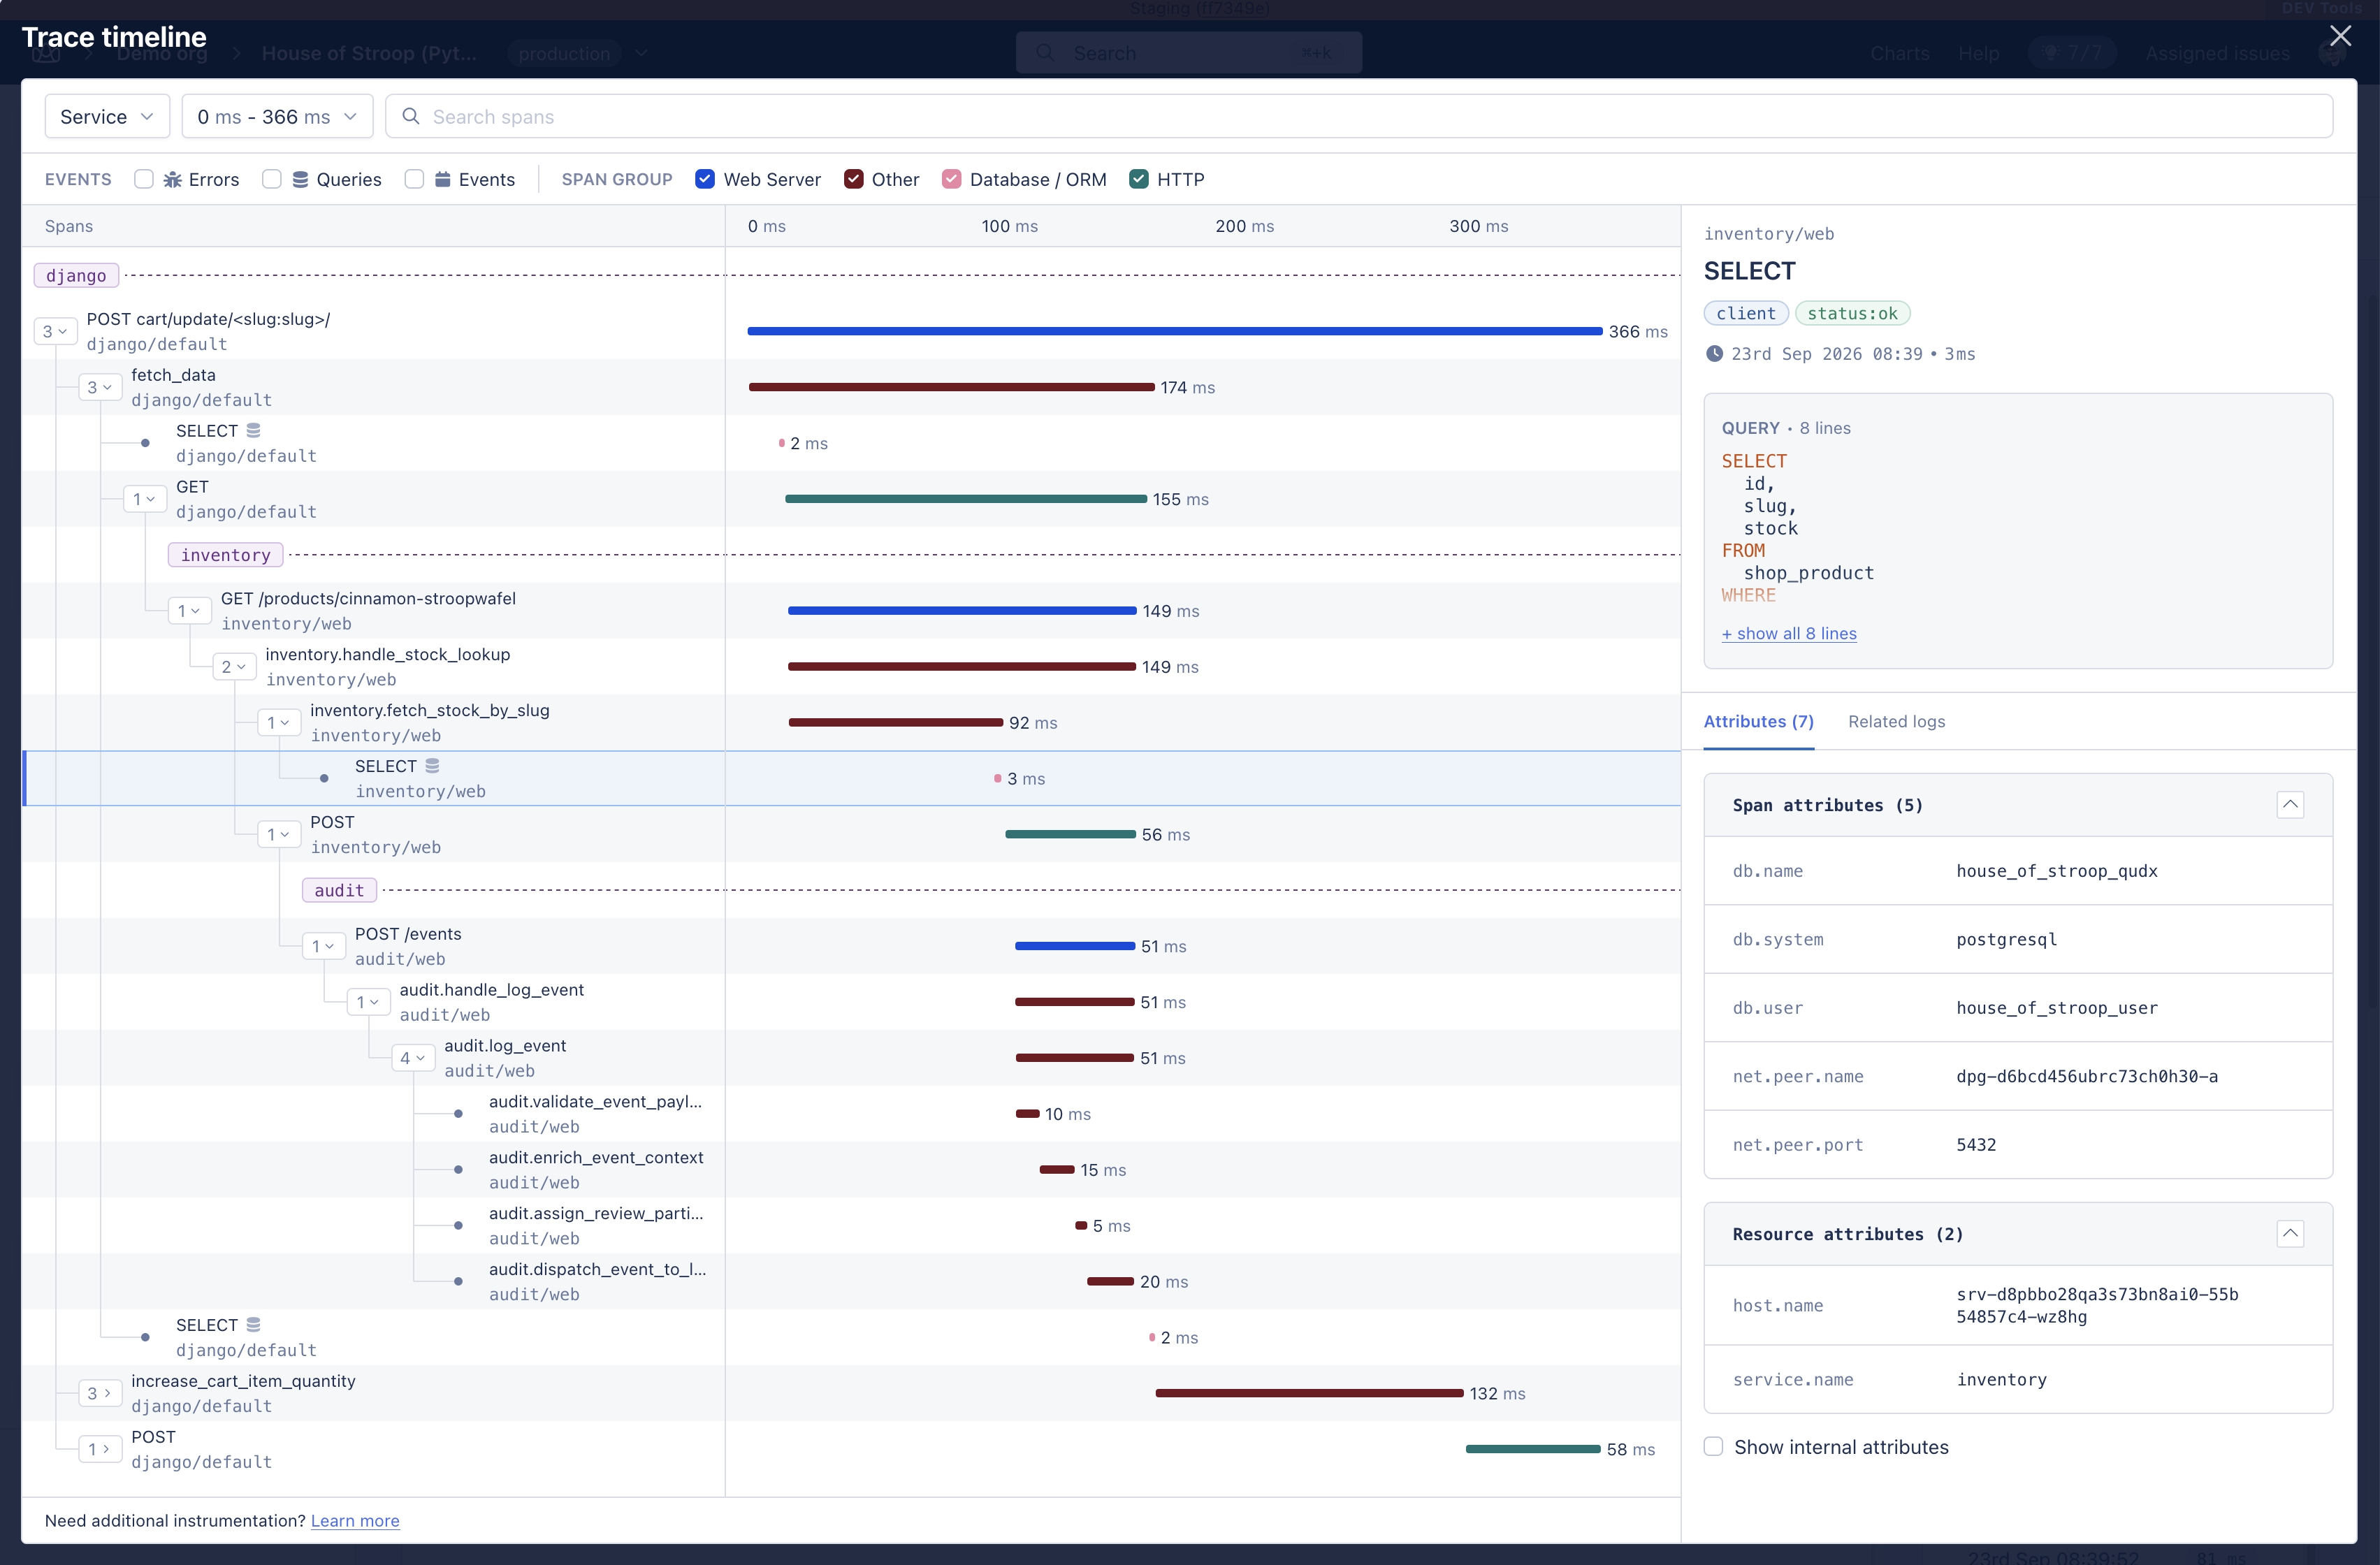Click the clock icon by the timestamp

click(1714, 353)
